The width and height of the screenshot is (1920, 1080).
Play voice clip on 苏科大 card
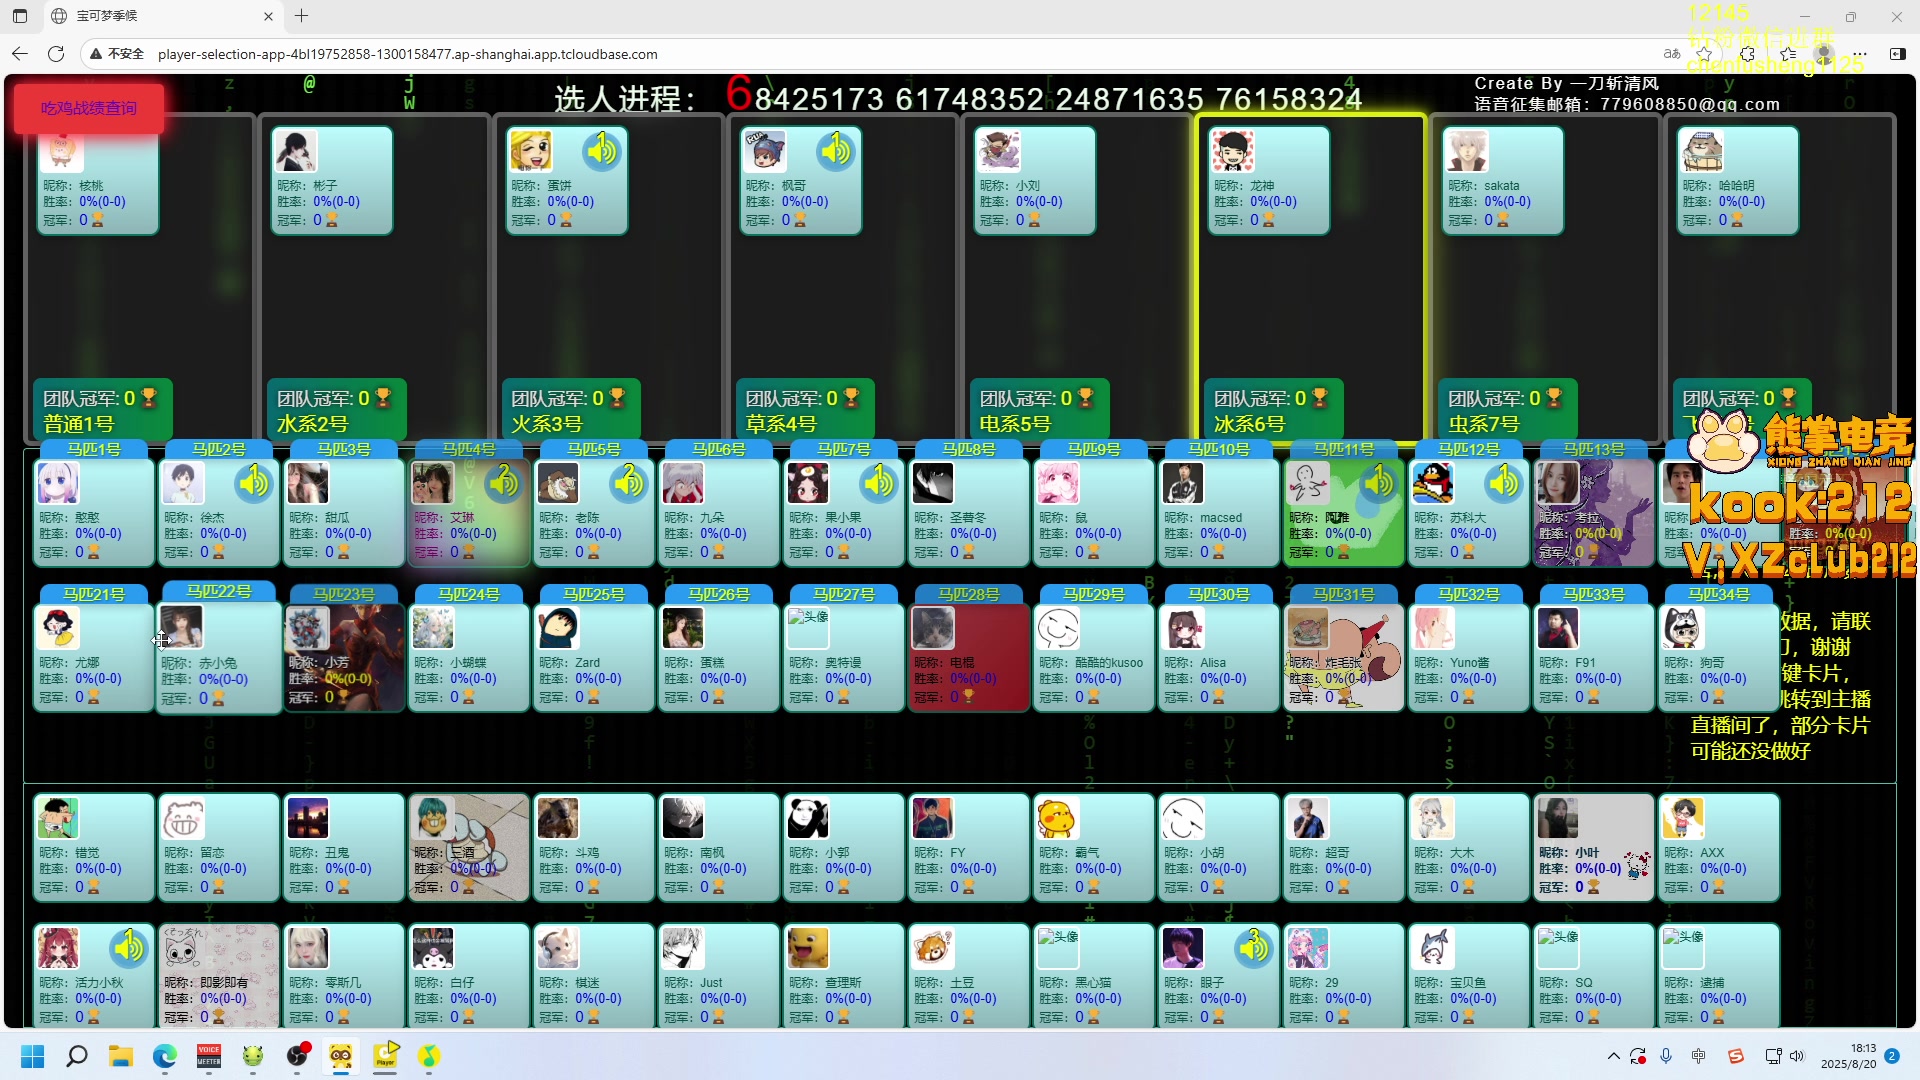(x=1503, y=484)
